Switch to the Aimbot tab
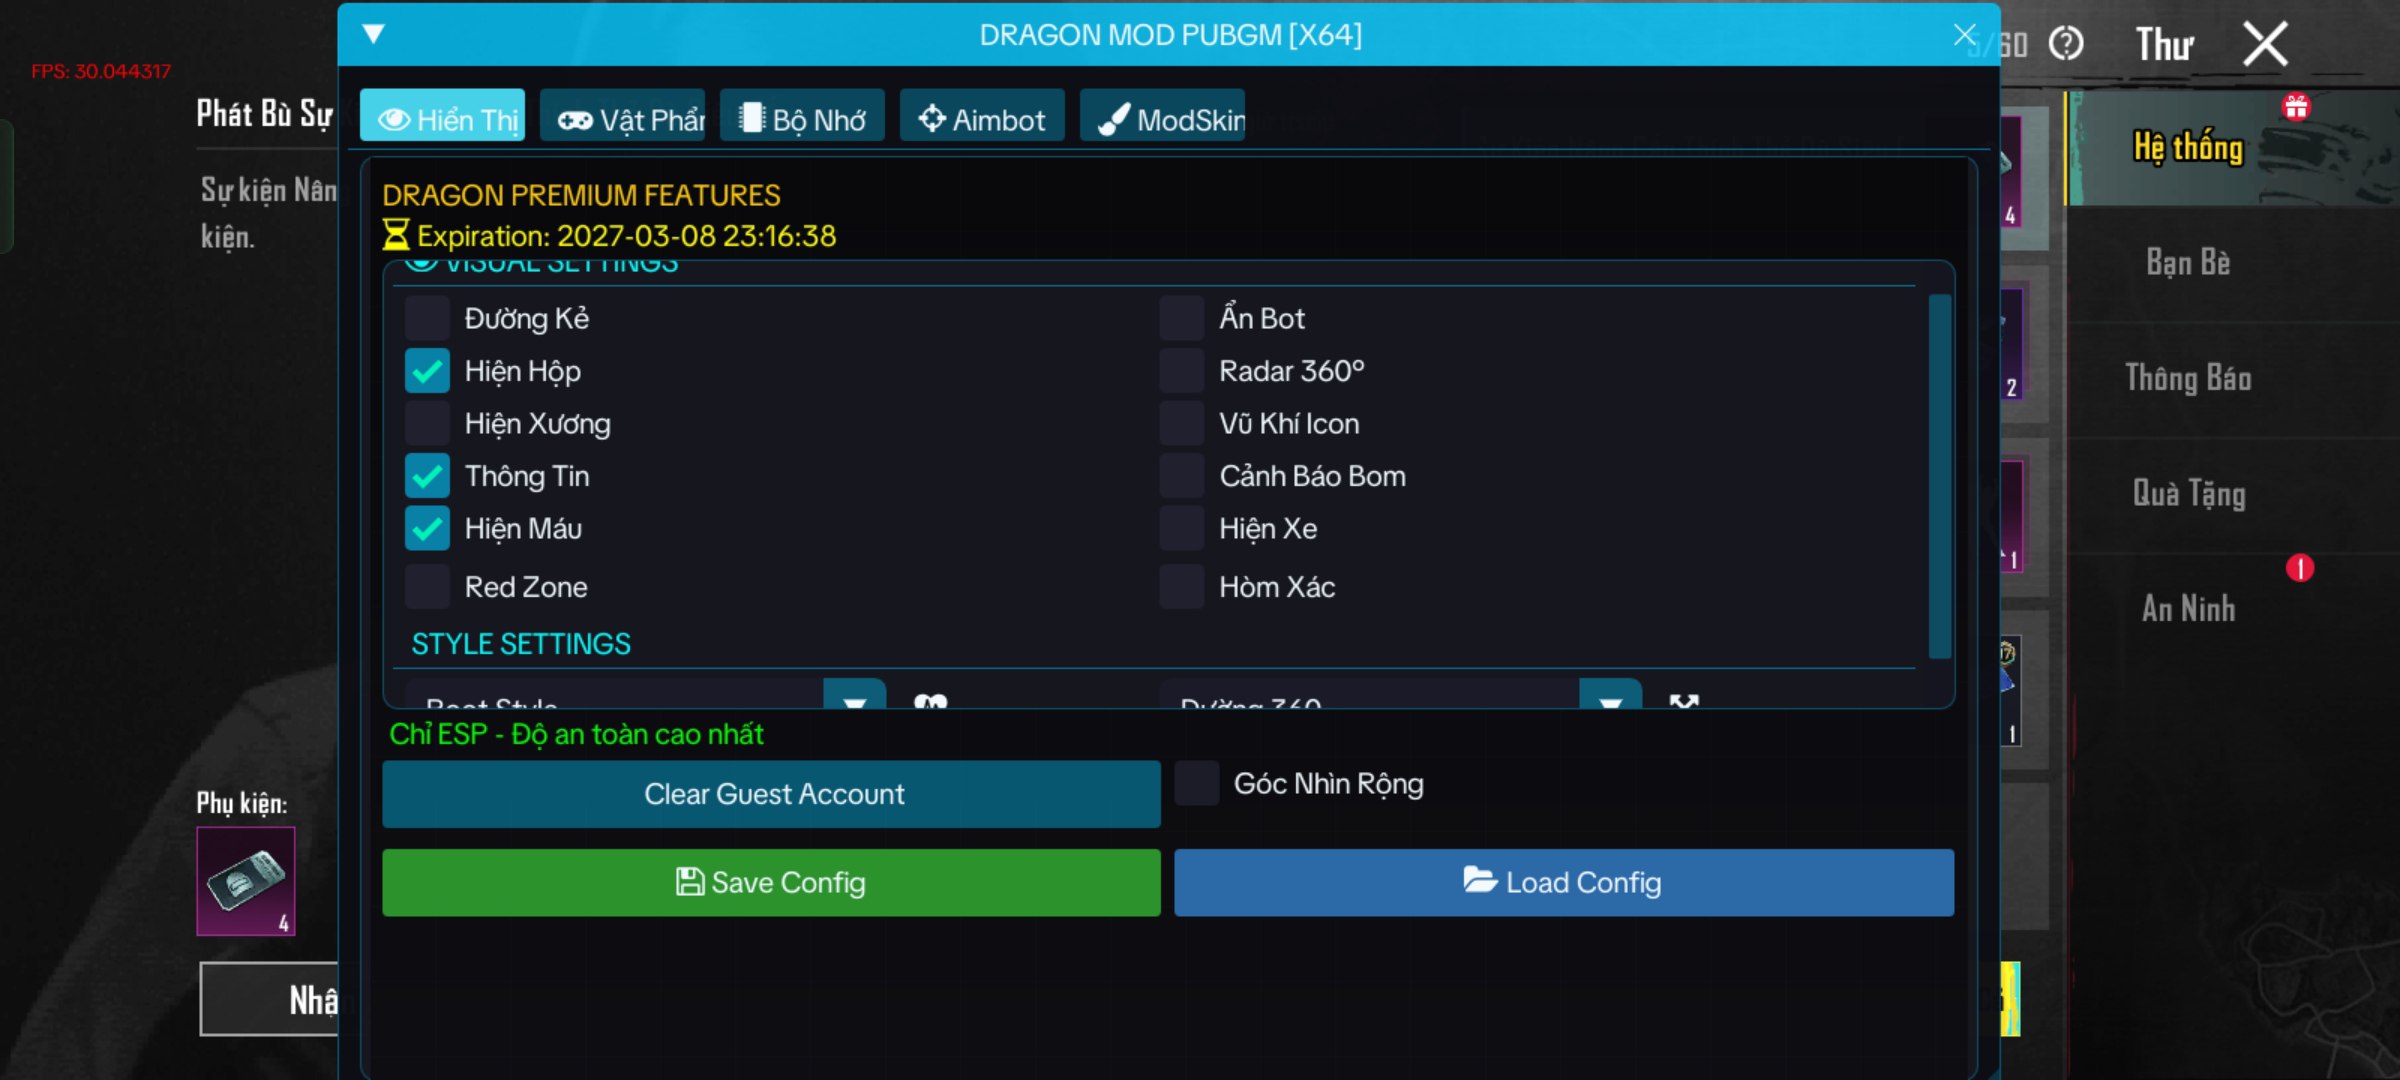The image size is (2400, 1080). click(981, 117)
